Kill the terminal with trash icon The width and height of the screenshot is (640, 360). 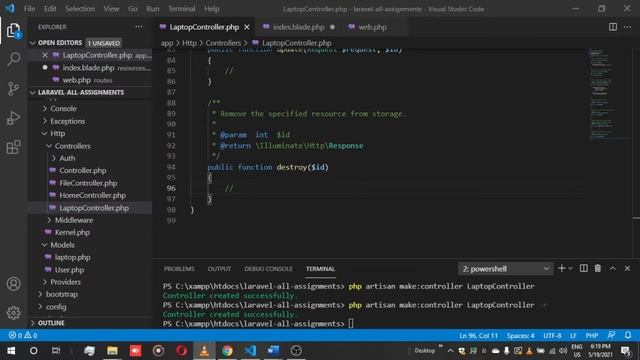[x=598, y=268]
